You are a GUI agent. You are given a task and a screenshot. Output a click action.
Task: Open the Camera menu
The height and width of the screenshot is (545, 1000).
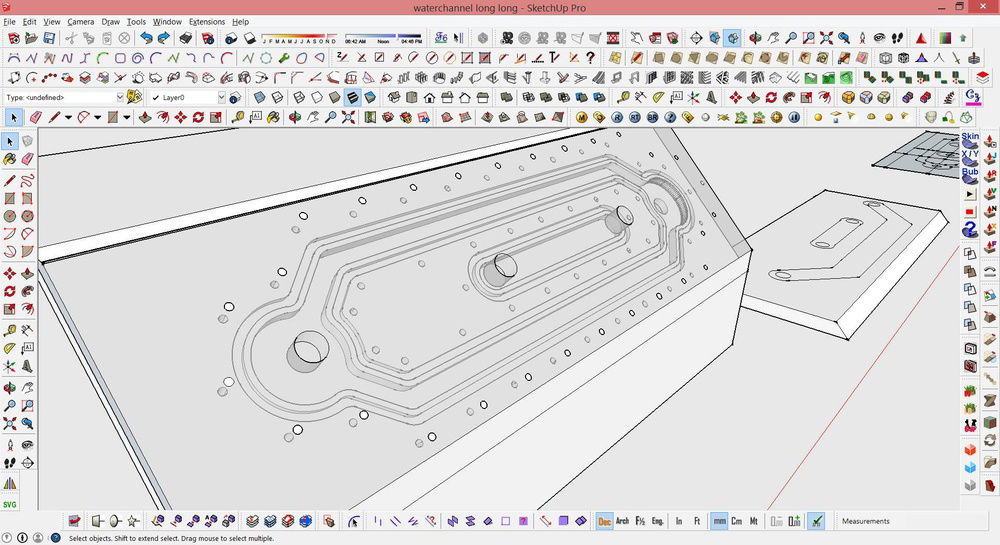point(81,21)
